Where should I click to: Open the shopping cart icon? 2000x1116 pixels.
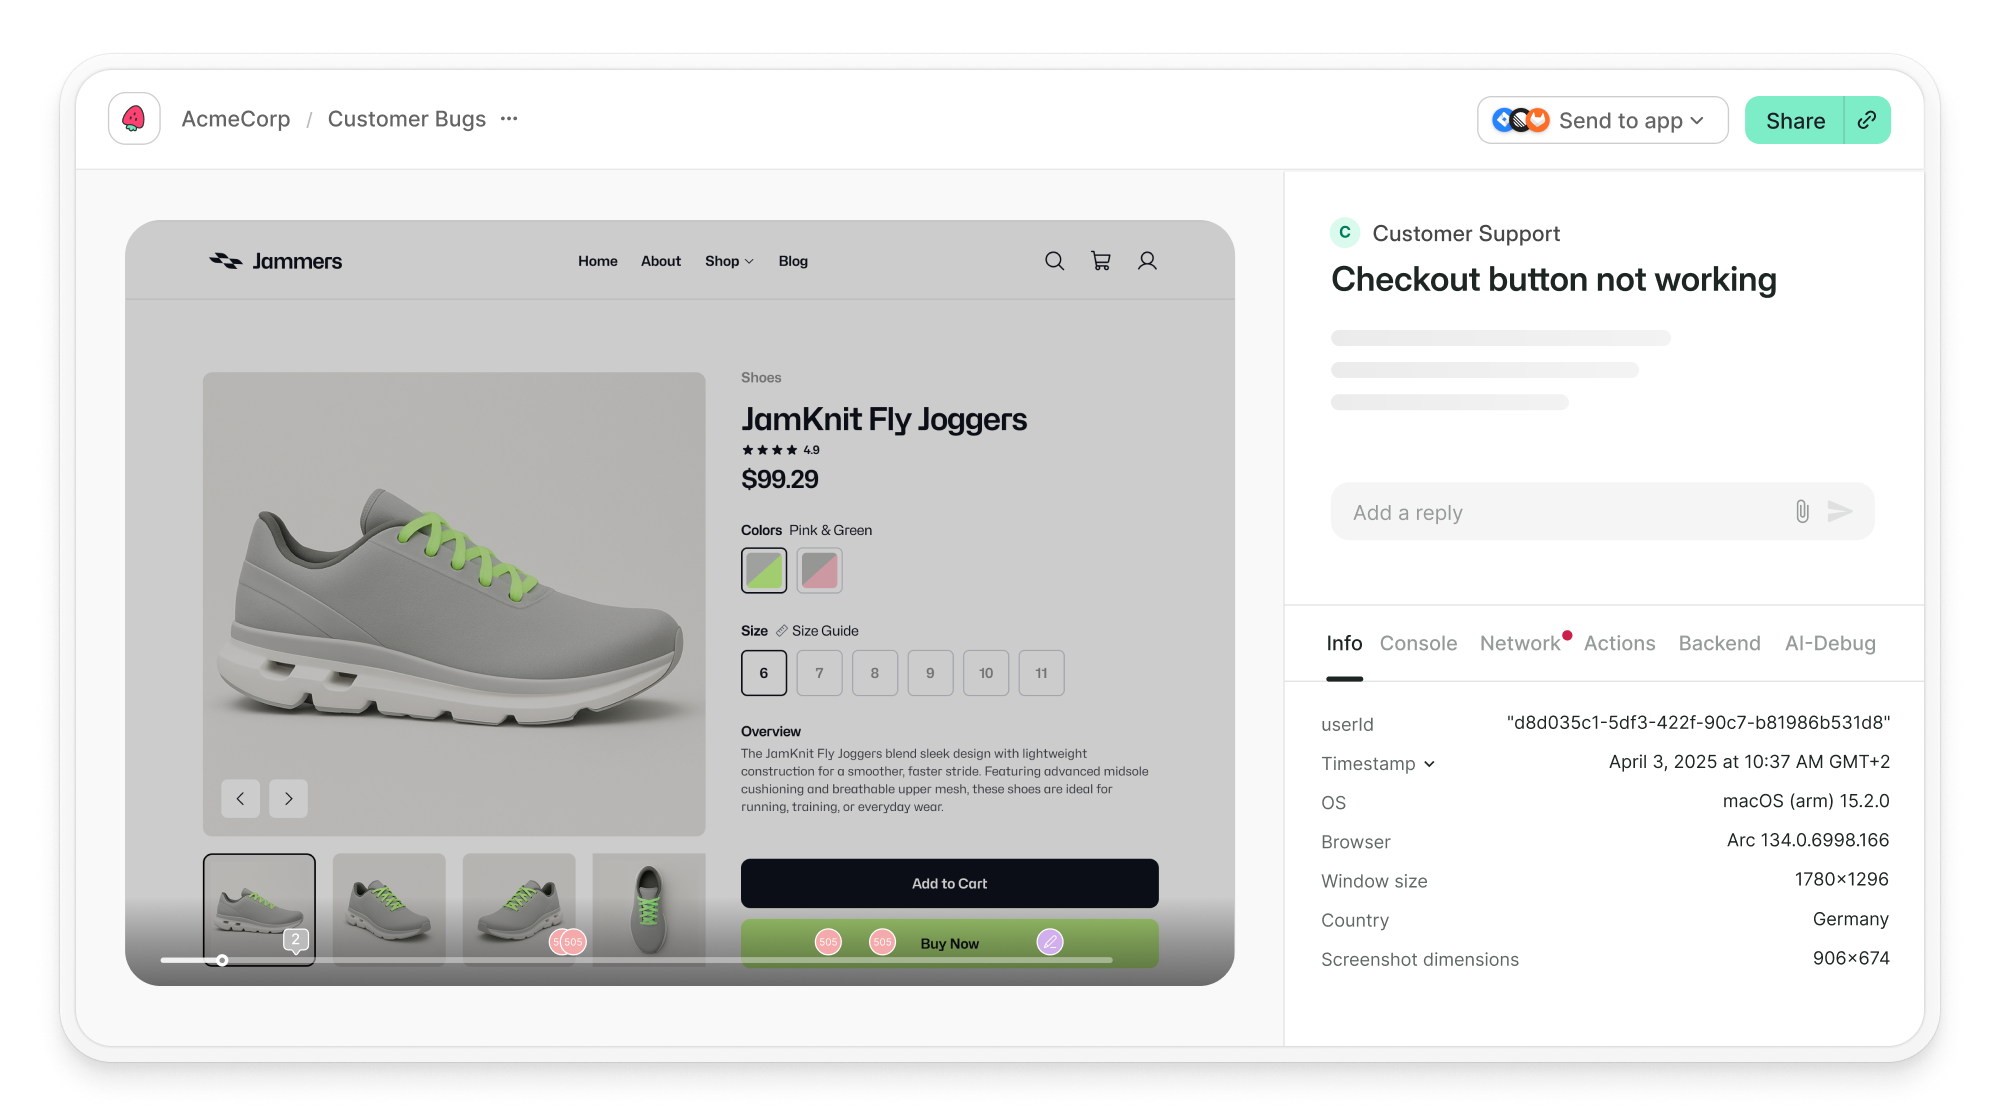point(1101,261)
